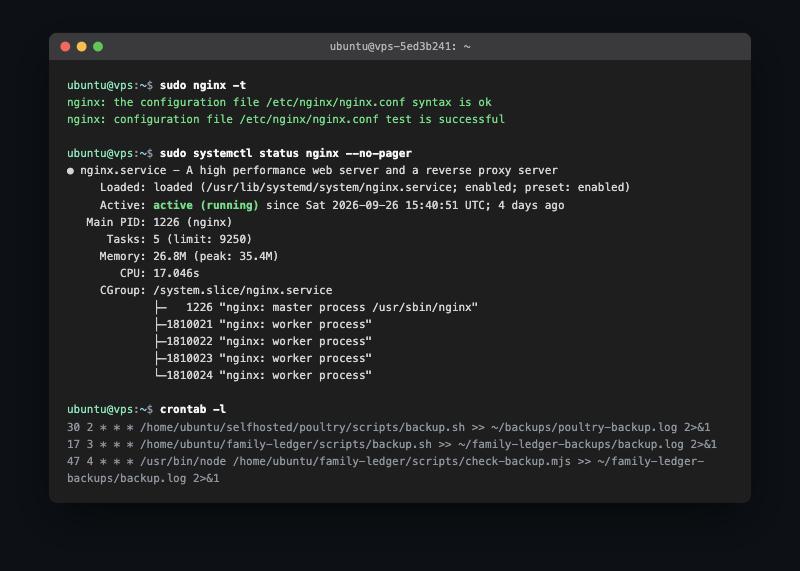This screenshot has height=571, width=800.
Task: Click the 1810022 worker process row
Action: (x=263, y=341)
